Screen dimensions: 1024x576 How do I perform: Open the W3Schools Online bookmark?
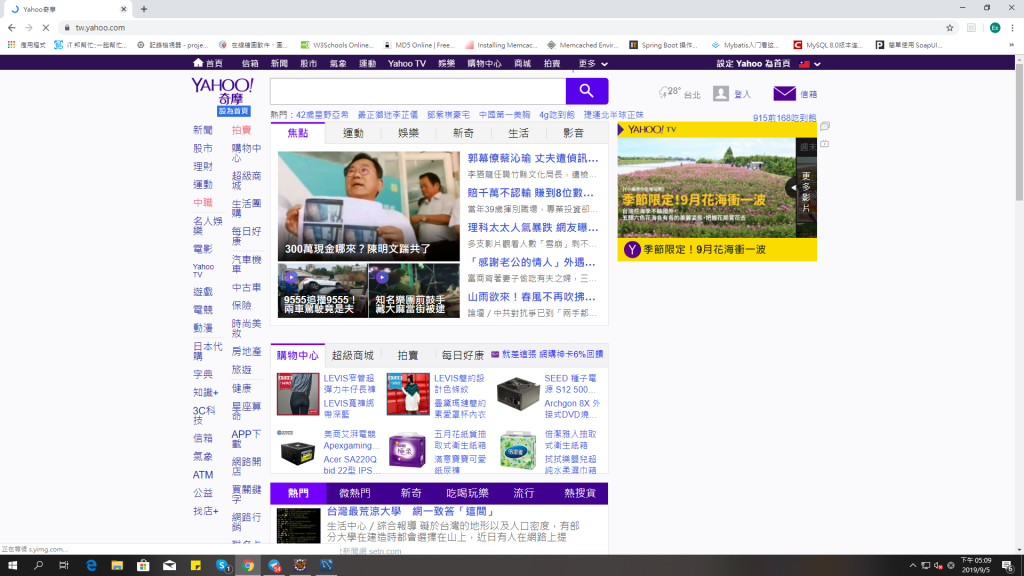[x=337, y=45]
